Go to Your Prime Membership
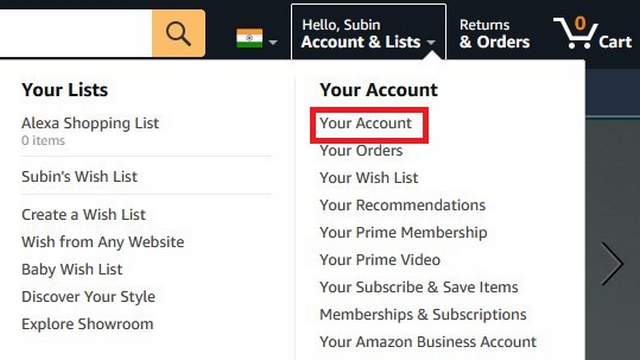The width and height of the screenshot is (640, 360). tap(403, 233)
